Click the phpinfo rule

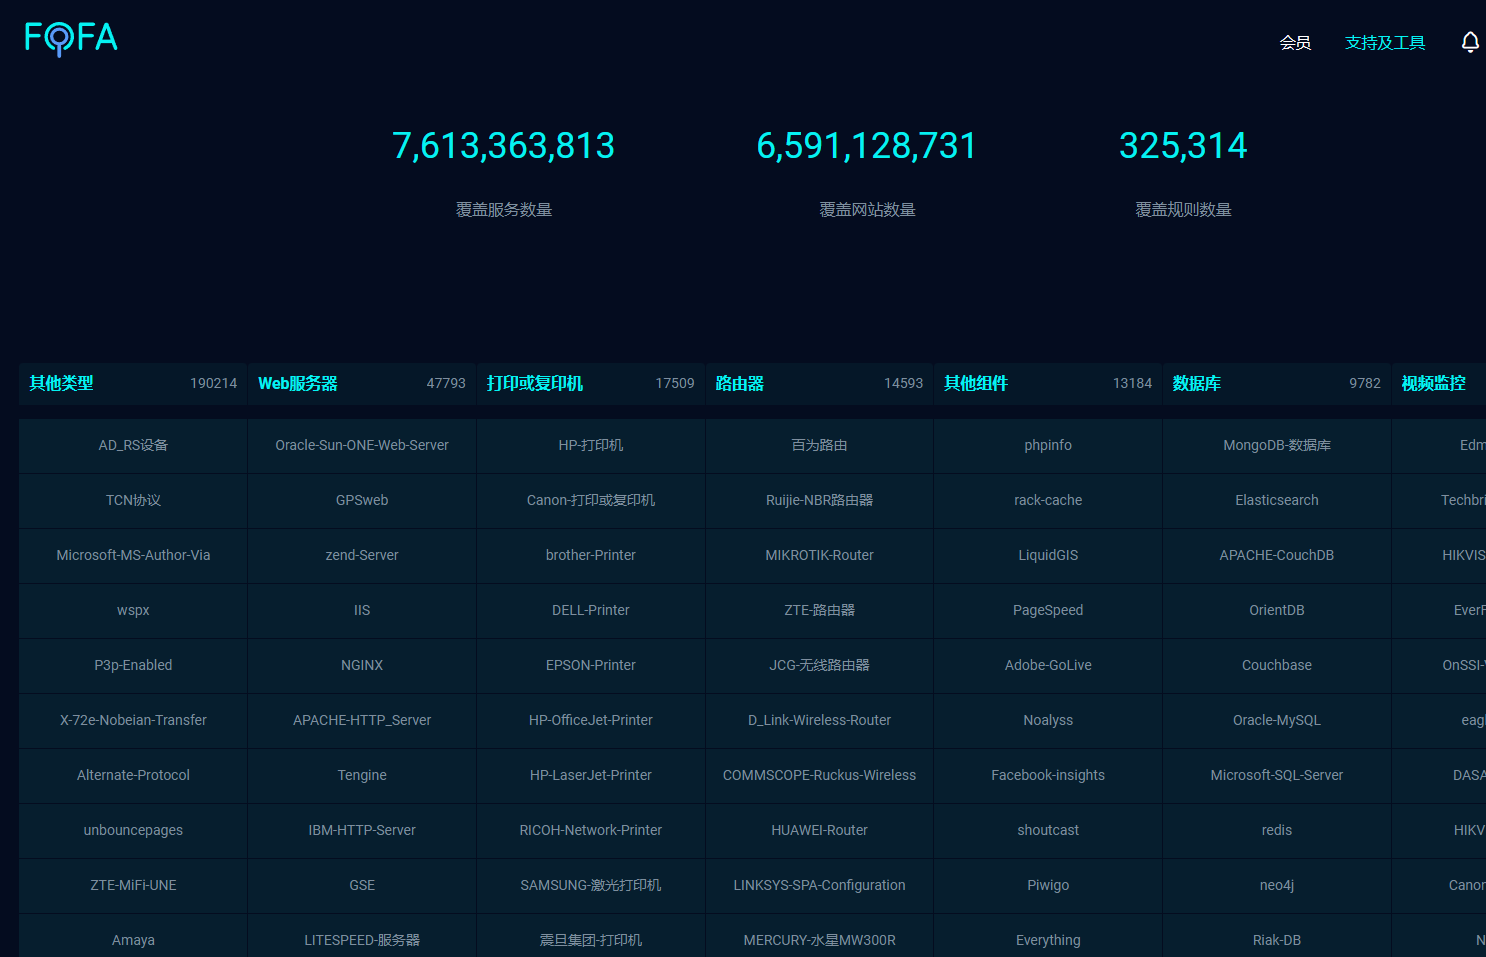point(1048,445)
